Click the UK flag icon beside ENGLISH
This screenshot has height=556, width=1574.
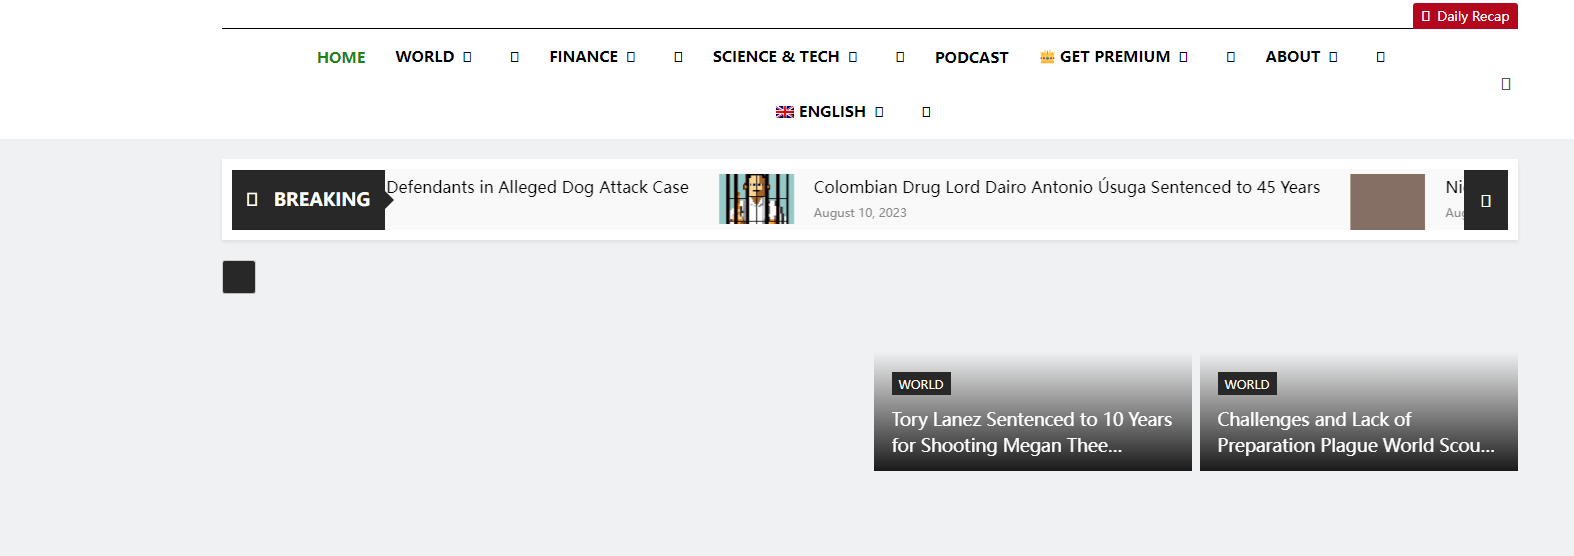pyautogui.click(x=785, y=112)
